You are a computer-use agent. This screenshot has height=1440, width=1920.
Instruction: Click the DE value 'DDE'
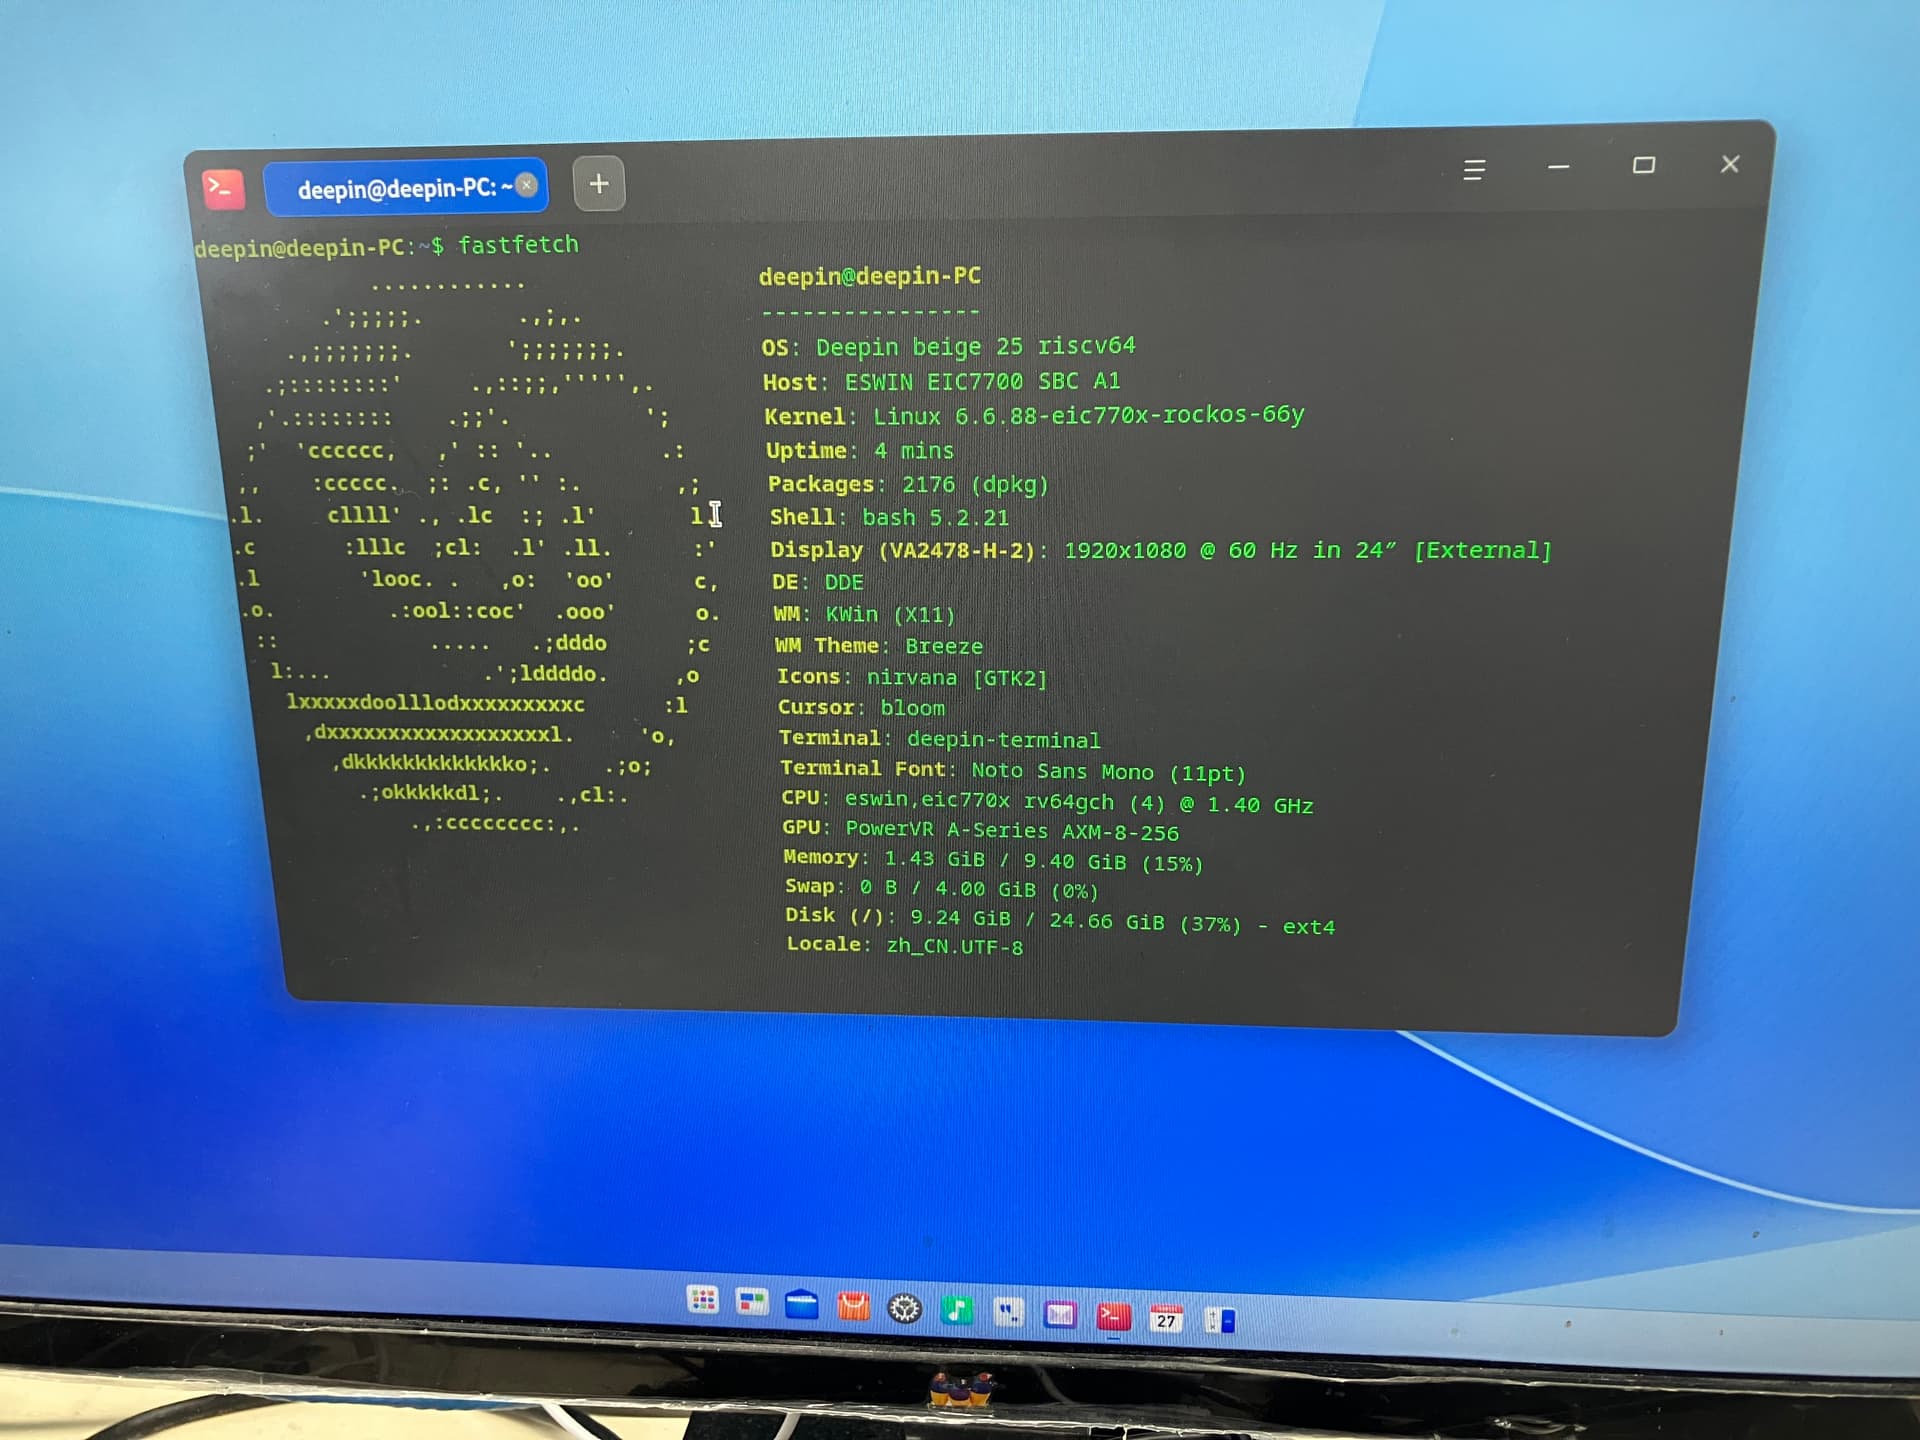[x=844, y=582]
